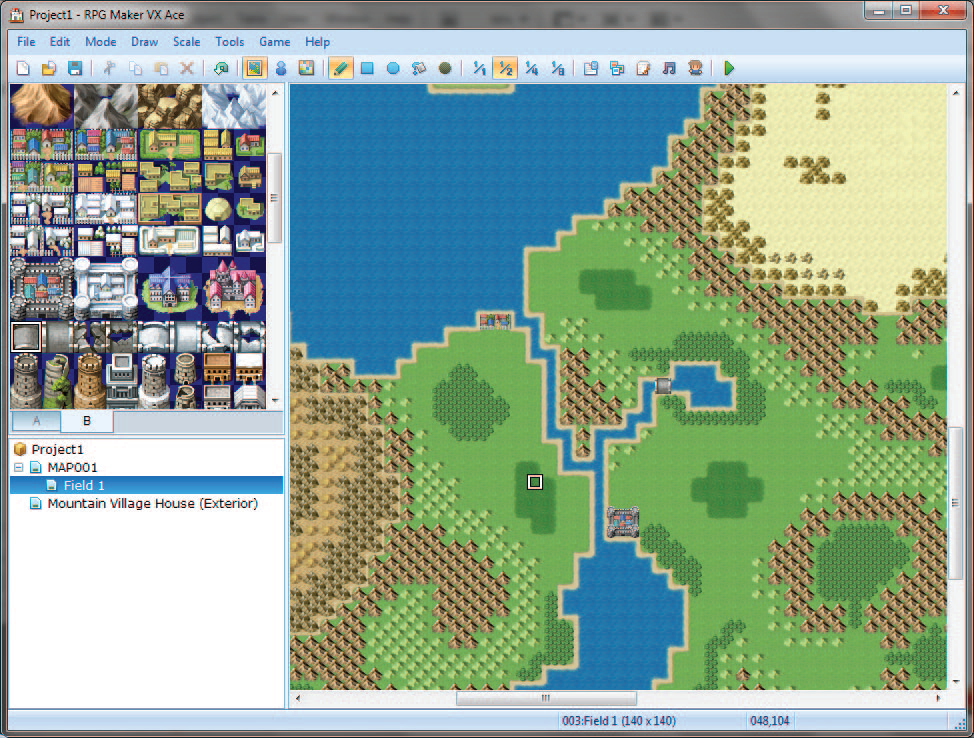Click the stone bridge tile by pond
This screenshot has height=738, width=974.
[x=663, y=386]
